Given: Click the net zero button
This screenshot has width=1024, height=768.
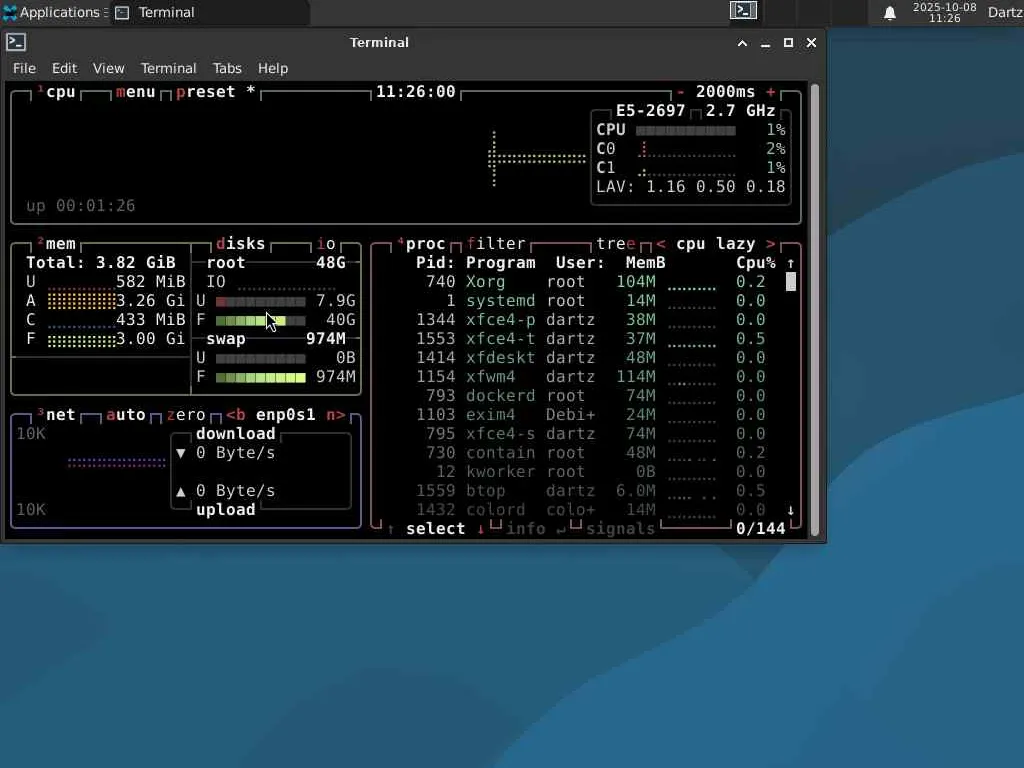Looking at the screenshot, I should pos(185,415).
